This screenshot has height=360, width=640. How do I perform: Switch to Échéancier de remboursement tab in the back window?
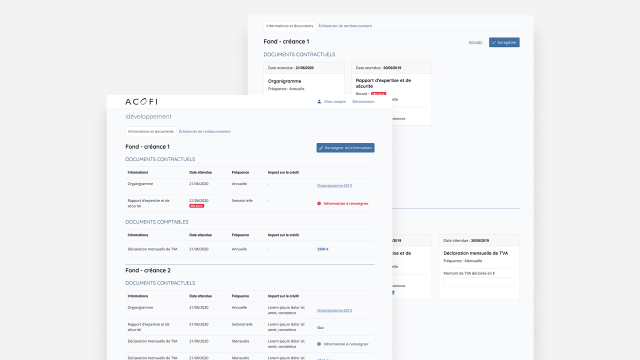click(345, 26)
